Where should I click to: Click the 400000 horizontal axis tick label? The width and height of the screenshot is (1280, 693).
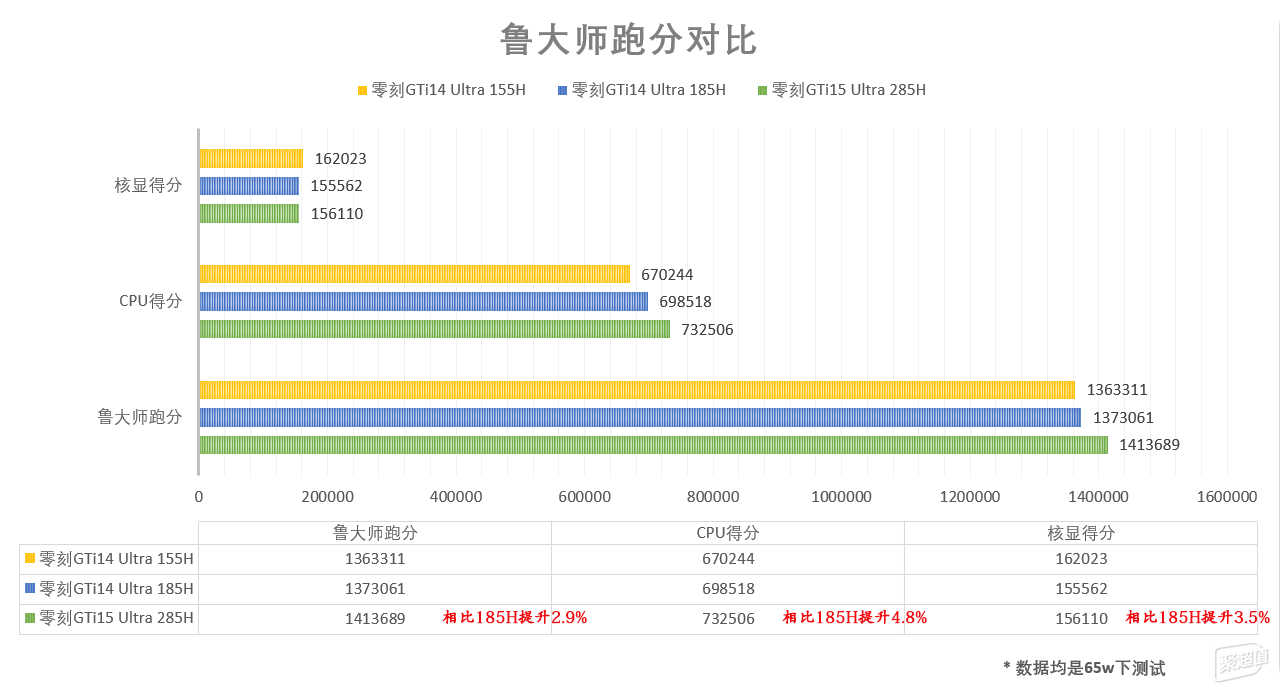tap(455, 496)
